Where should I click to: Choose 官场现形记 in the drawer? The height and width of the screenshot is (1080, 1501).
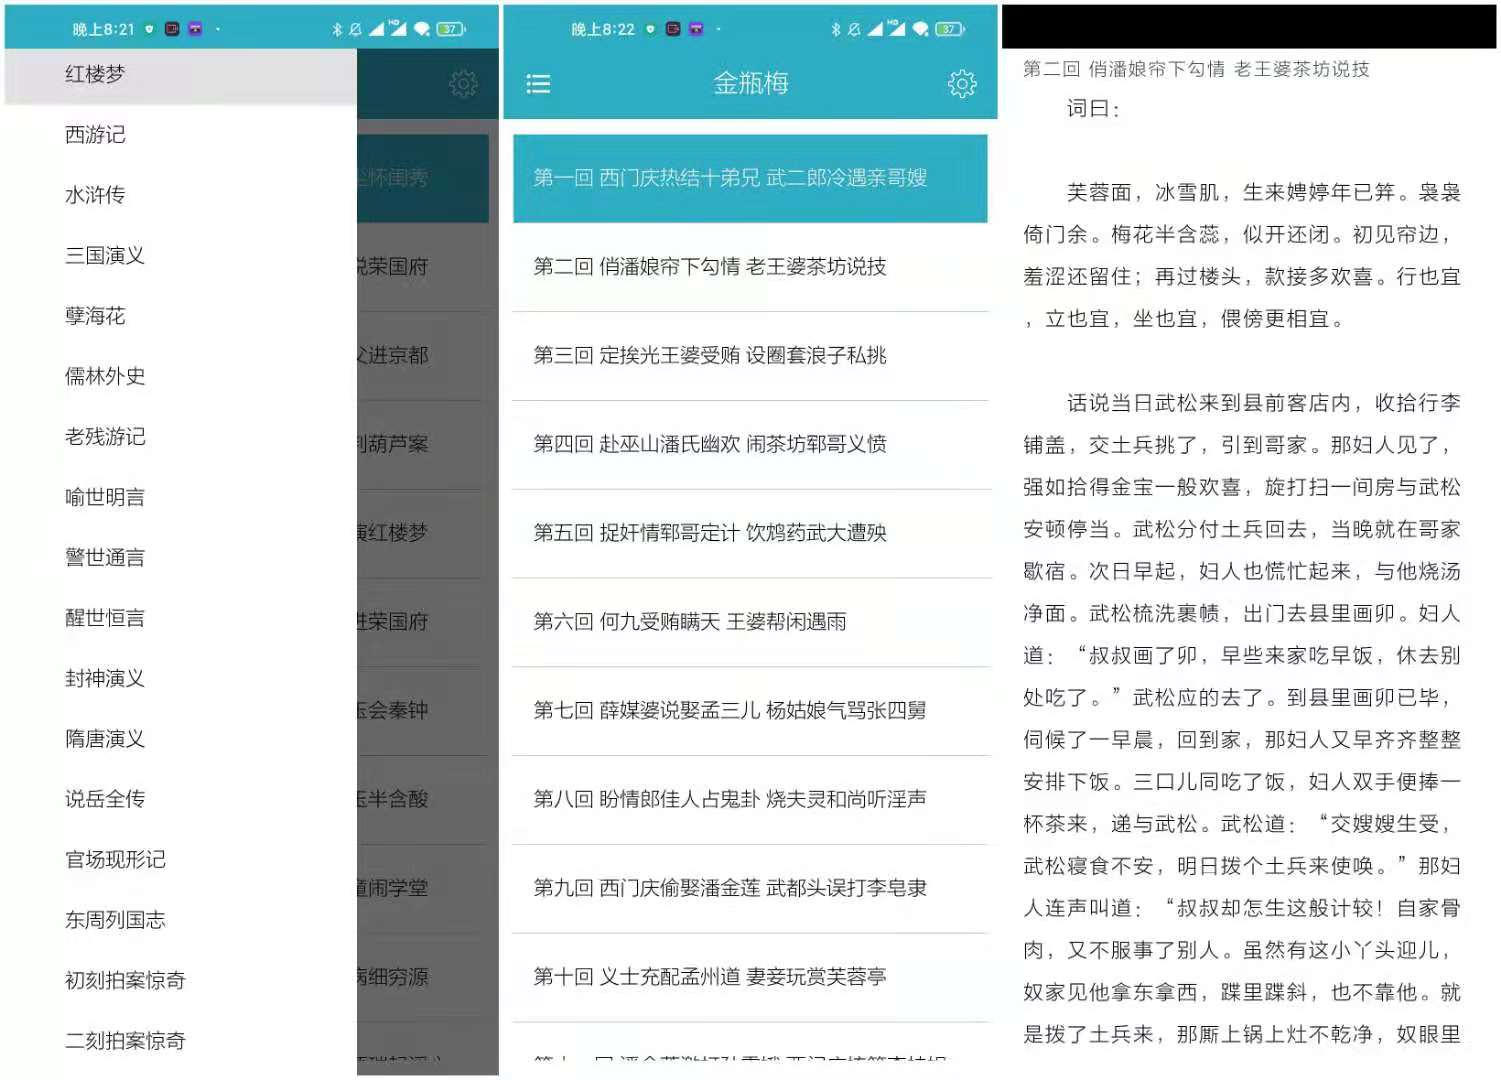tap(113, 860)
